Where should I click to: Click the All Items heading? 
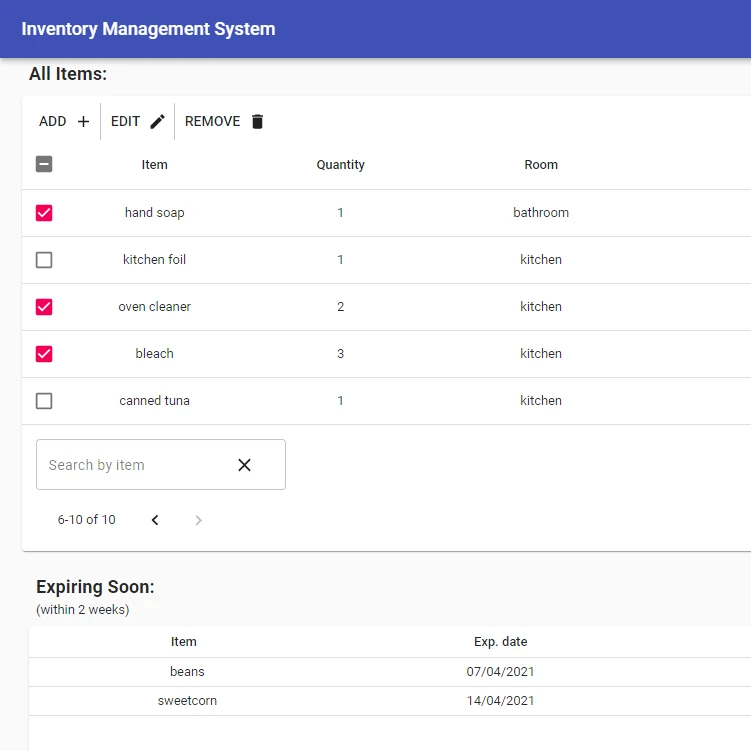click(68, 74)
